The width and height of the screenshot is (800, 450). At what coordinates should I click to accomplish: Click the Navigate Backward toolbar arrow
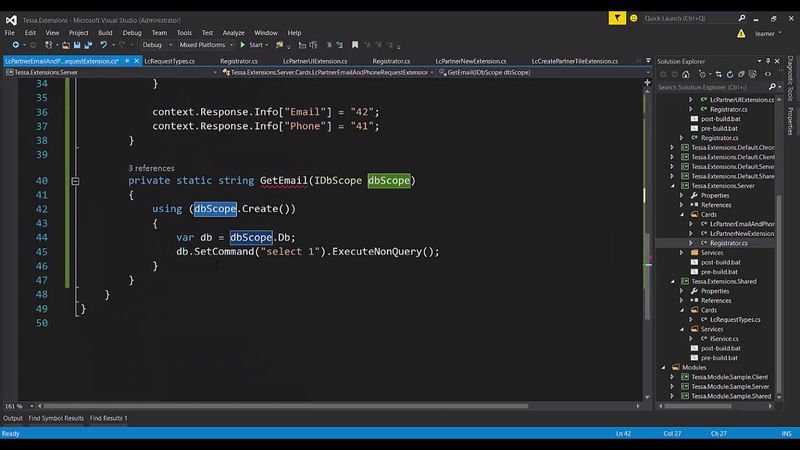tap(17, 45)
